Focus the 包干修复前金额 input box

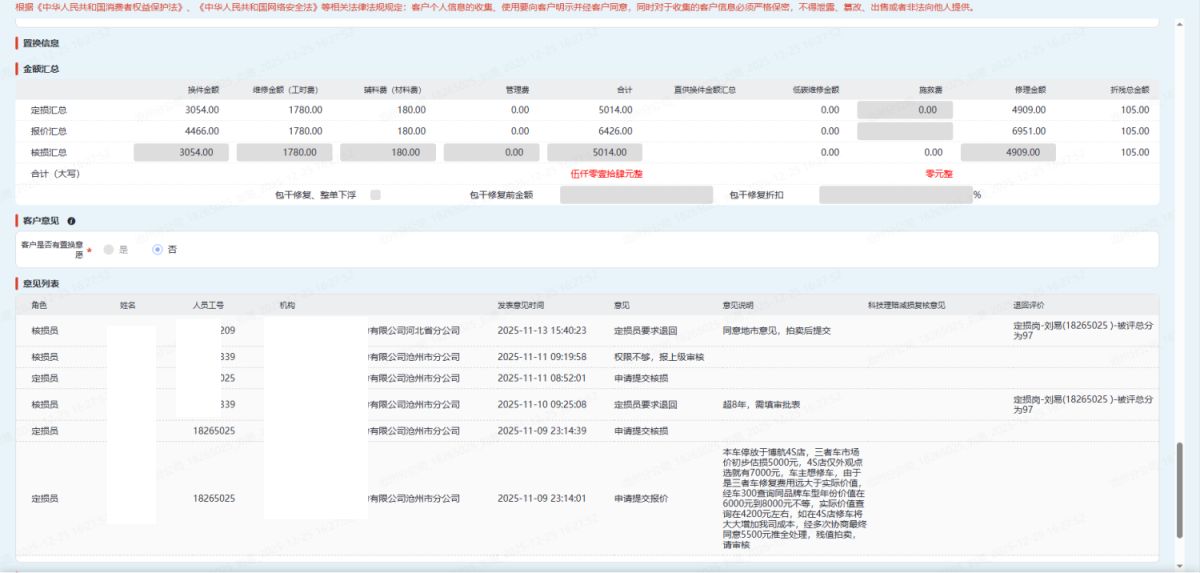click(636, 195)
